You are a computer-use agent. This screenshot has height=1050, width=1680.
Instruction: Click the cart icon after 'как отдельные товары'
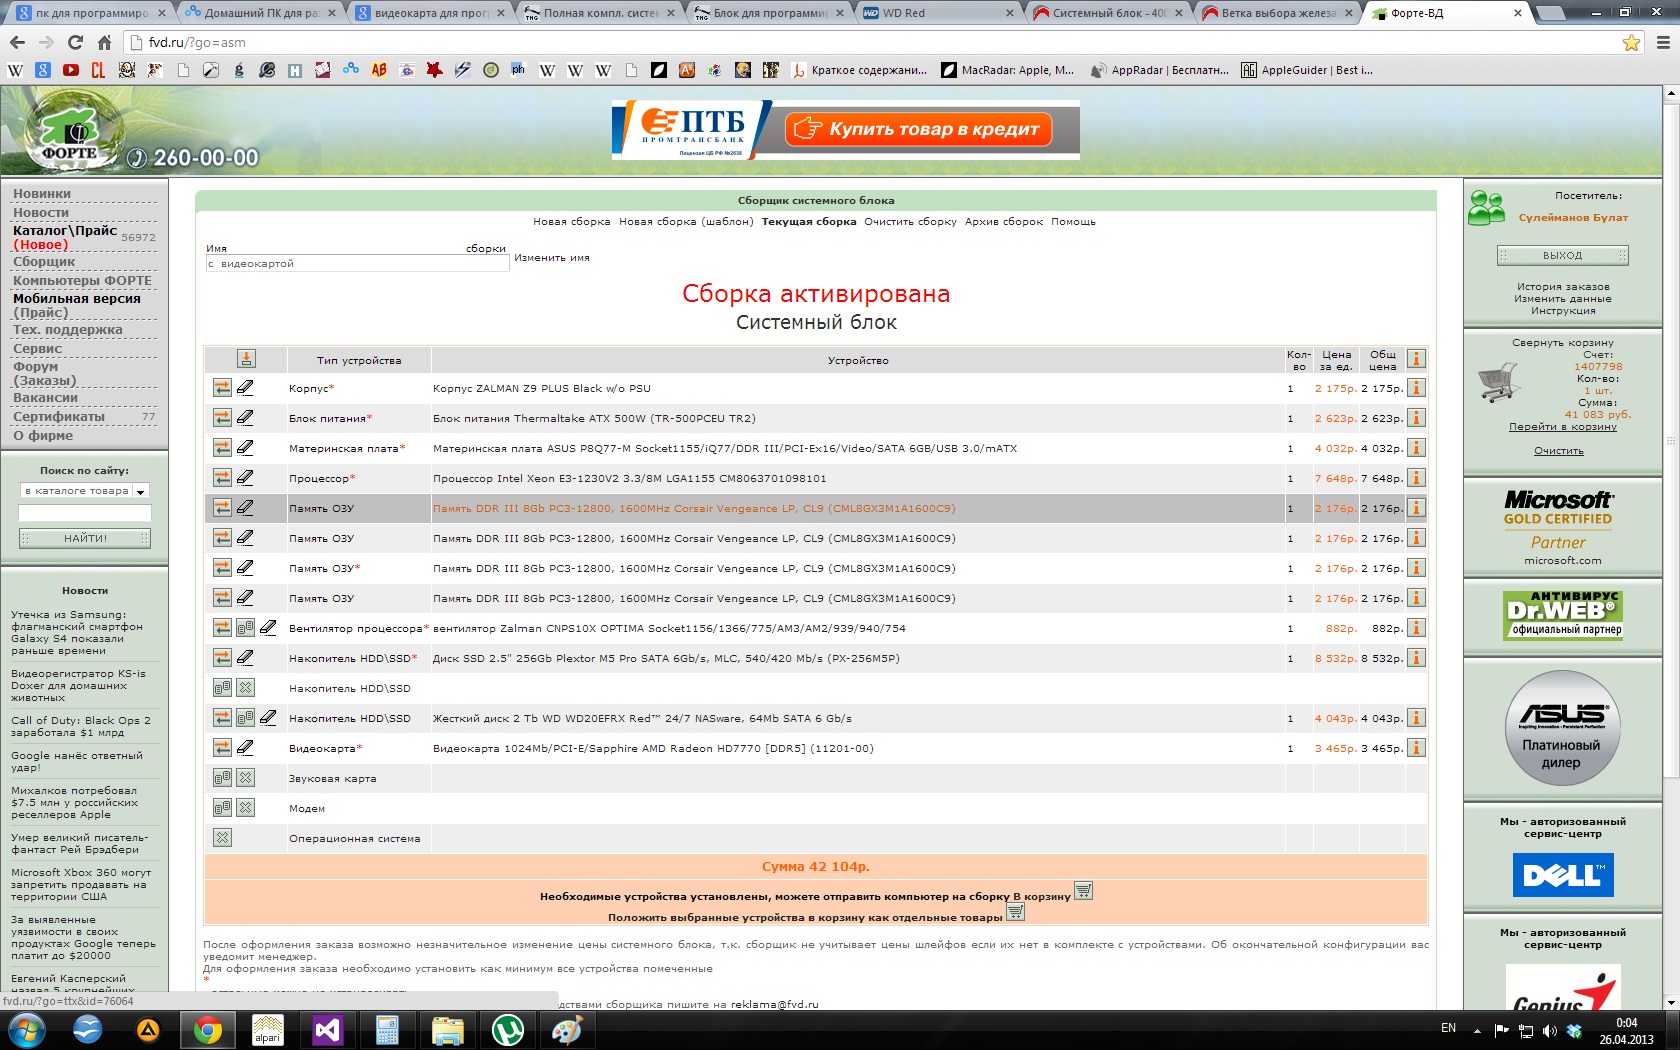pyautogui.click(x=1015, y=912)
